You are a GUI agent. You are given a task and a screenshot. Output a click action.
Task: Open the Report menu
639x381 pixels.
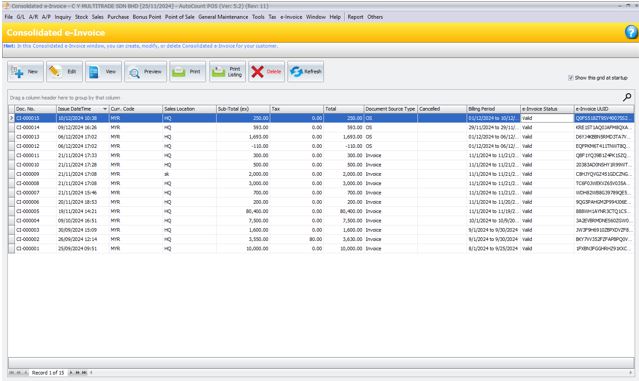tap(355, 17)
